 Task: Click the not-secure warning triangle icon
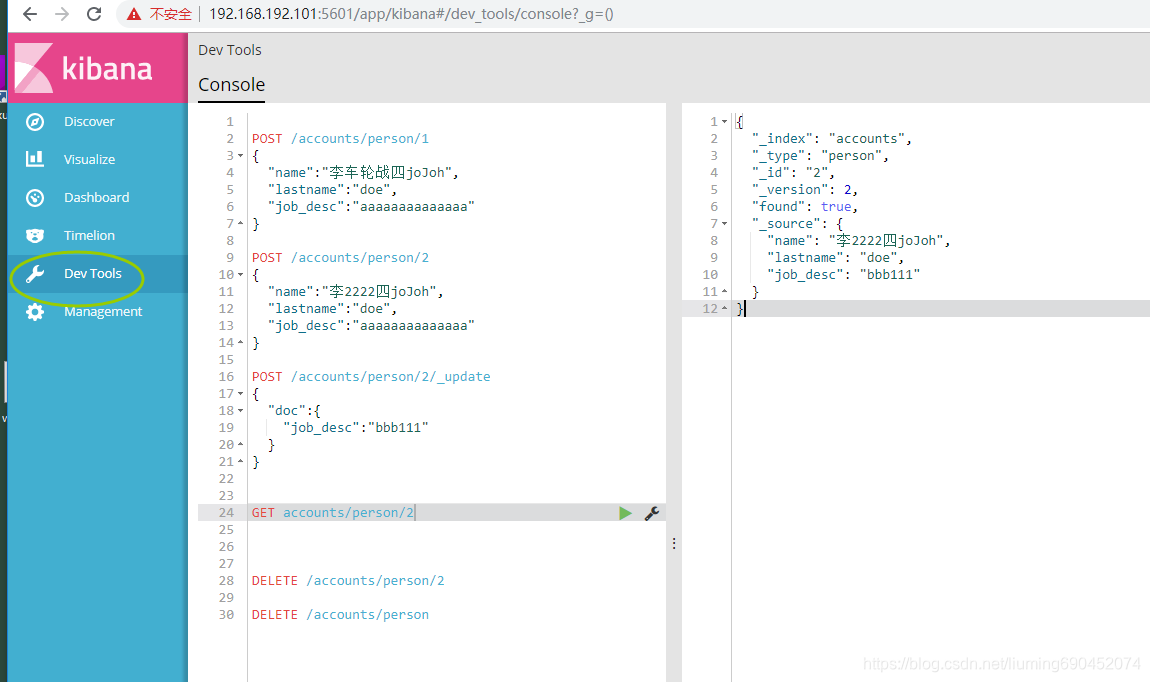point(133,14)
